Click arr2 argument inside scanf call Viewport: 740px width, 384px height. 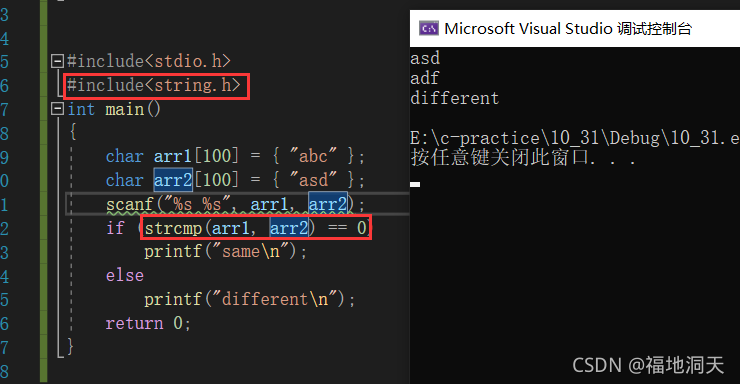tap(328, 204)
